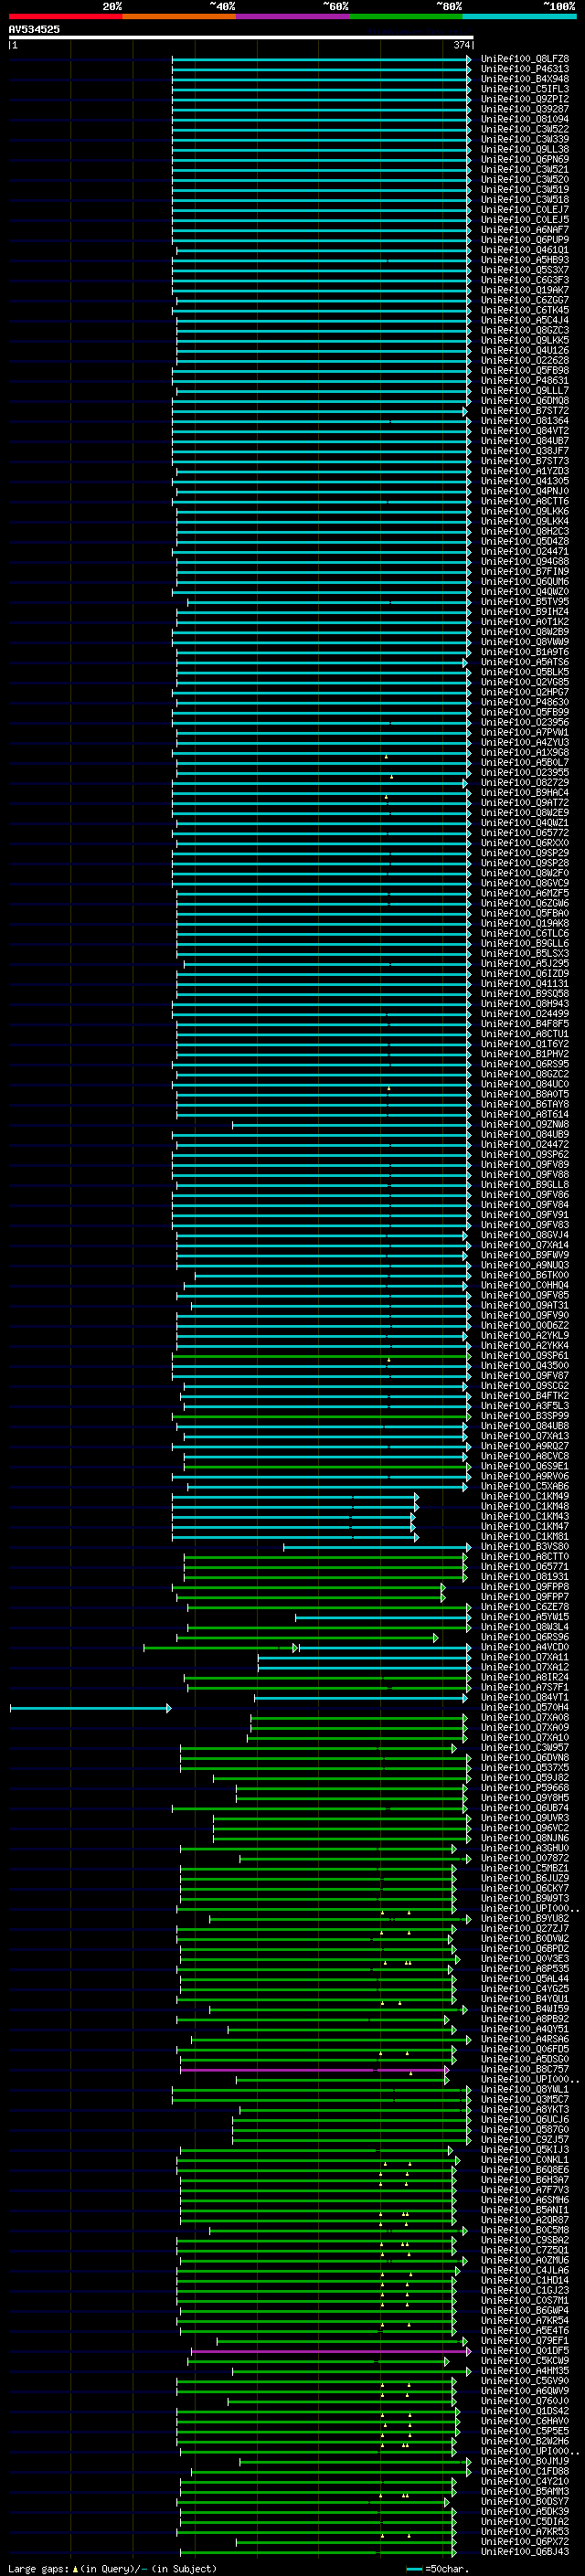Select the UniRef100_Q46101 label
585x2576 pixels.
pyautogui.click(x=525, y=250)
